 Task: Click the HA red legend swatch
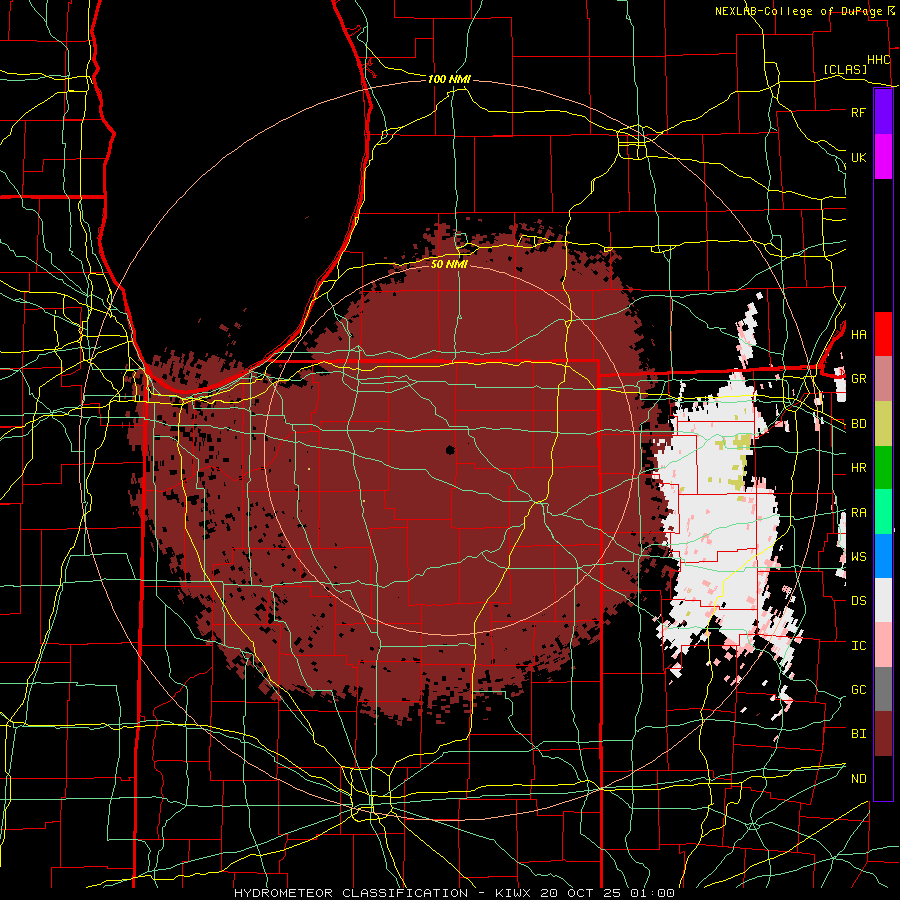[883, 334]
